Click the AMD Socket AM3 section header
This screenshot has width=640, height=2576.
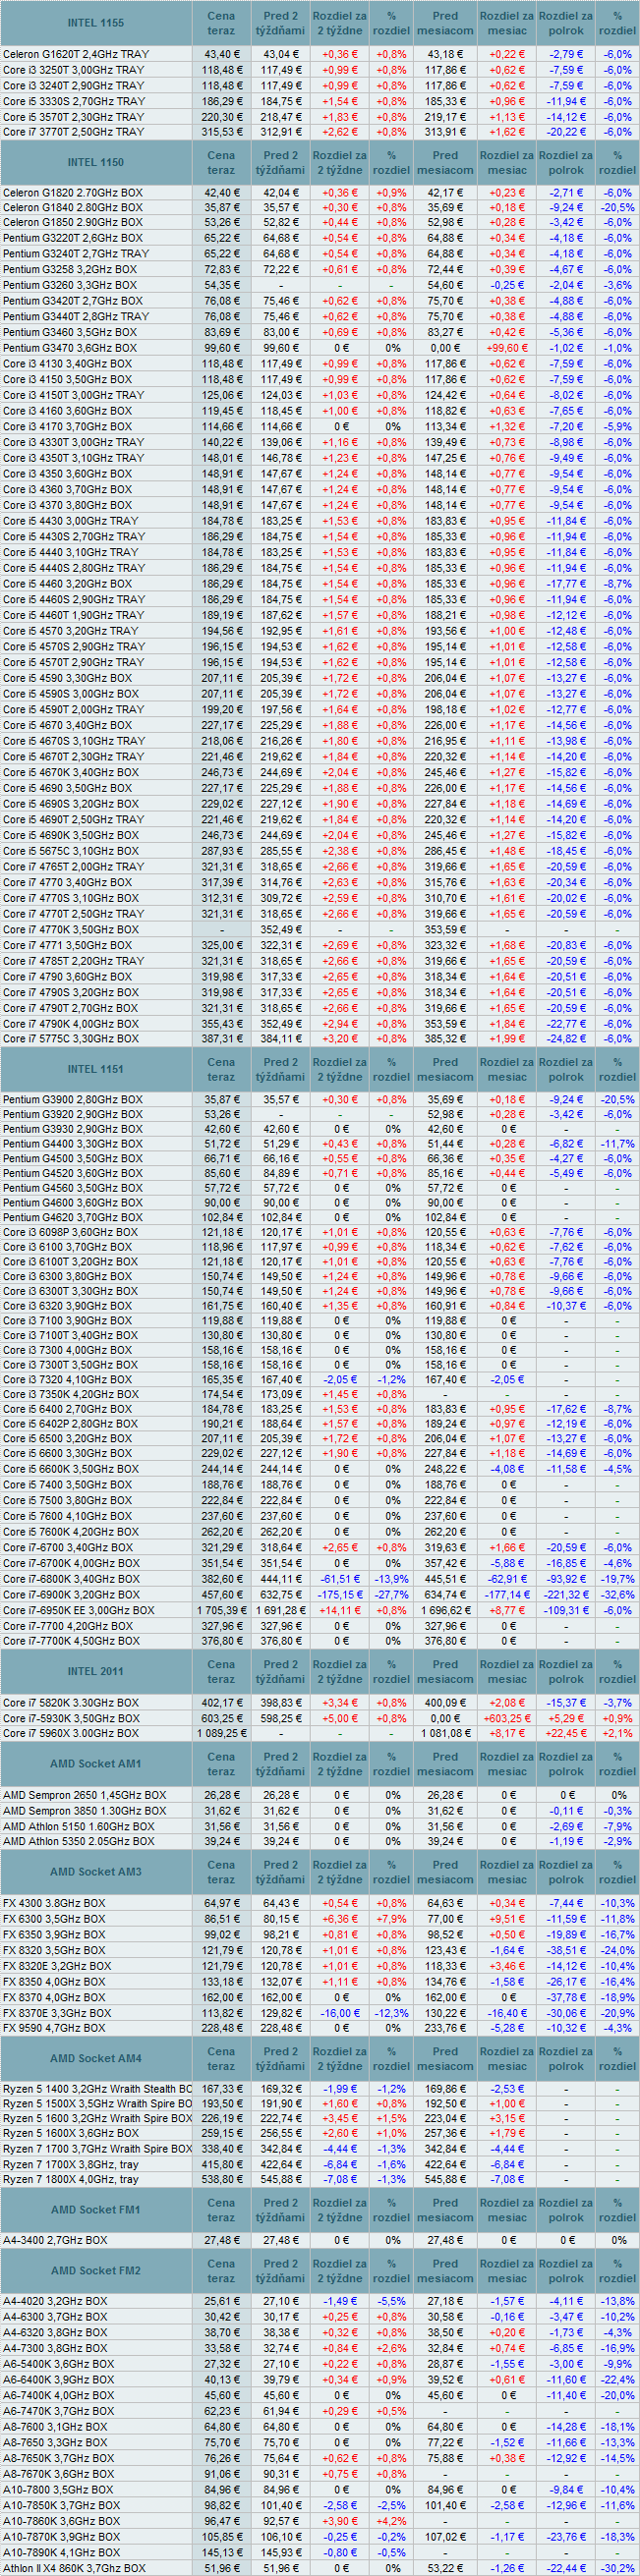coord(96,1871)
